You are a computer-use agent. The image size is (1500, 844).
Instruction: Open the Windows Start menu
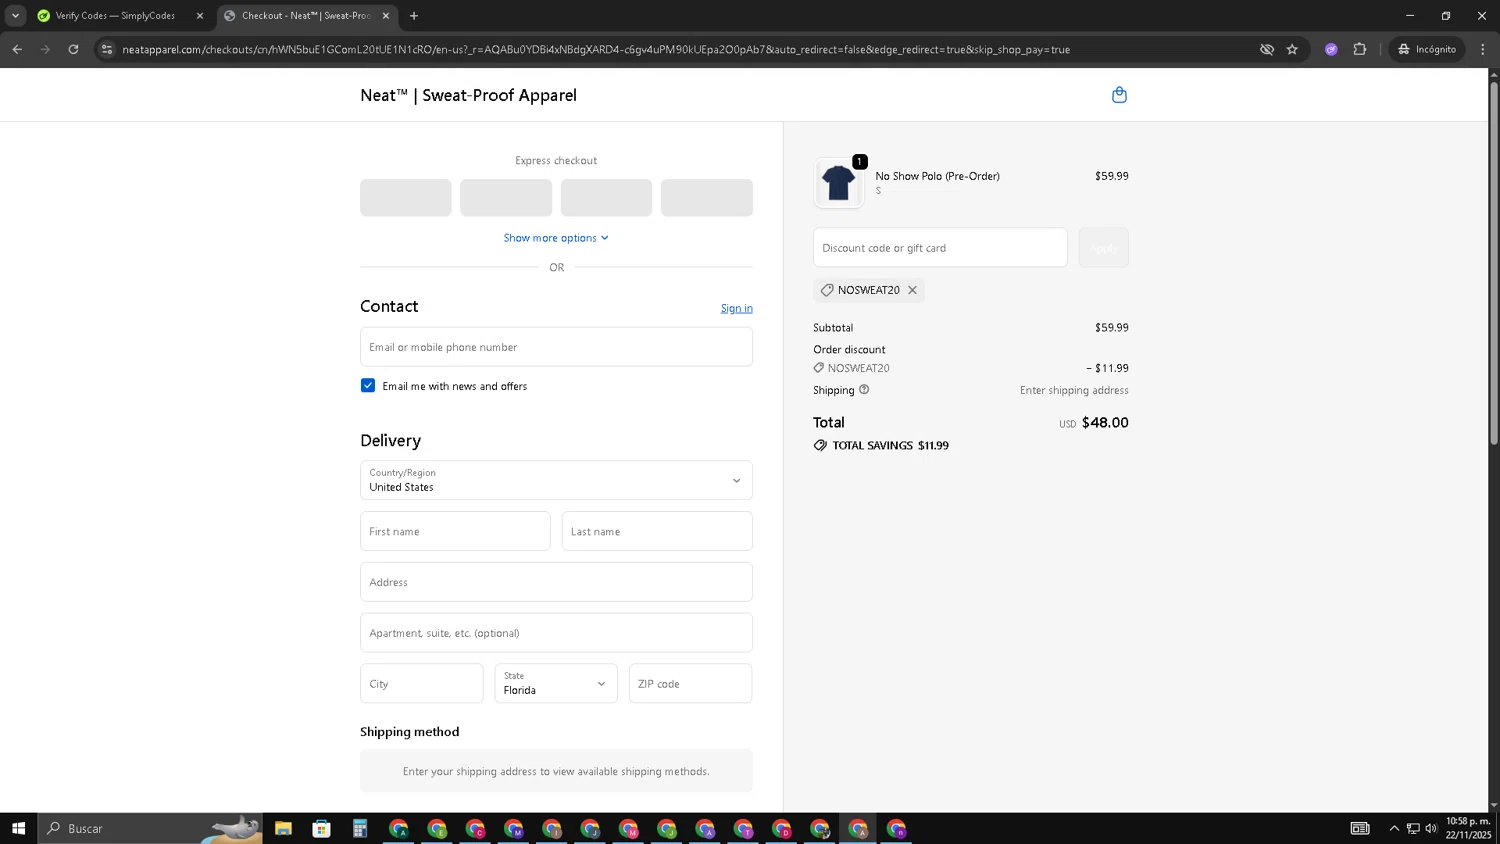(x=18, y=828)
